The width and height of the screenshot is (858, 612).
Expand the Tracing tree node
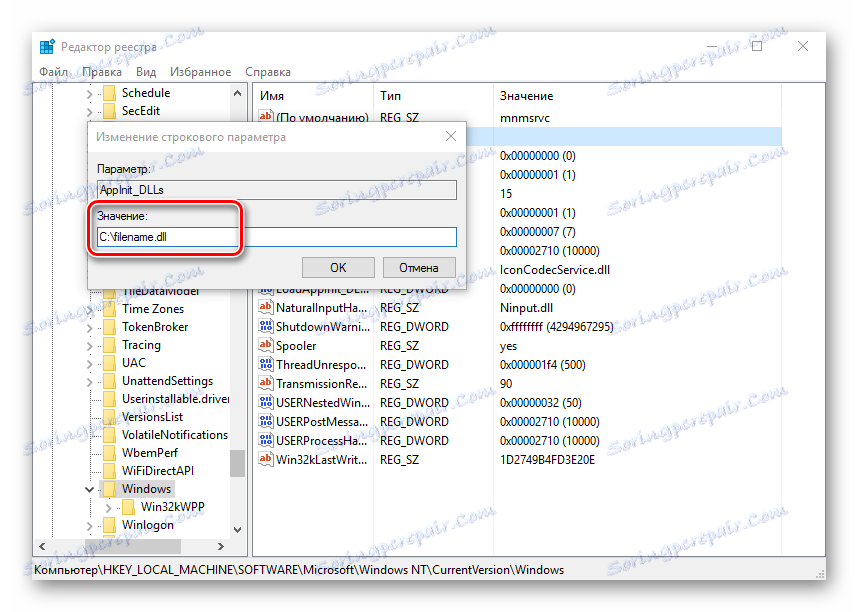[90, 346]
